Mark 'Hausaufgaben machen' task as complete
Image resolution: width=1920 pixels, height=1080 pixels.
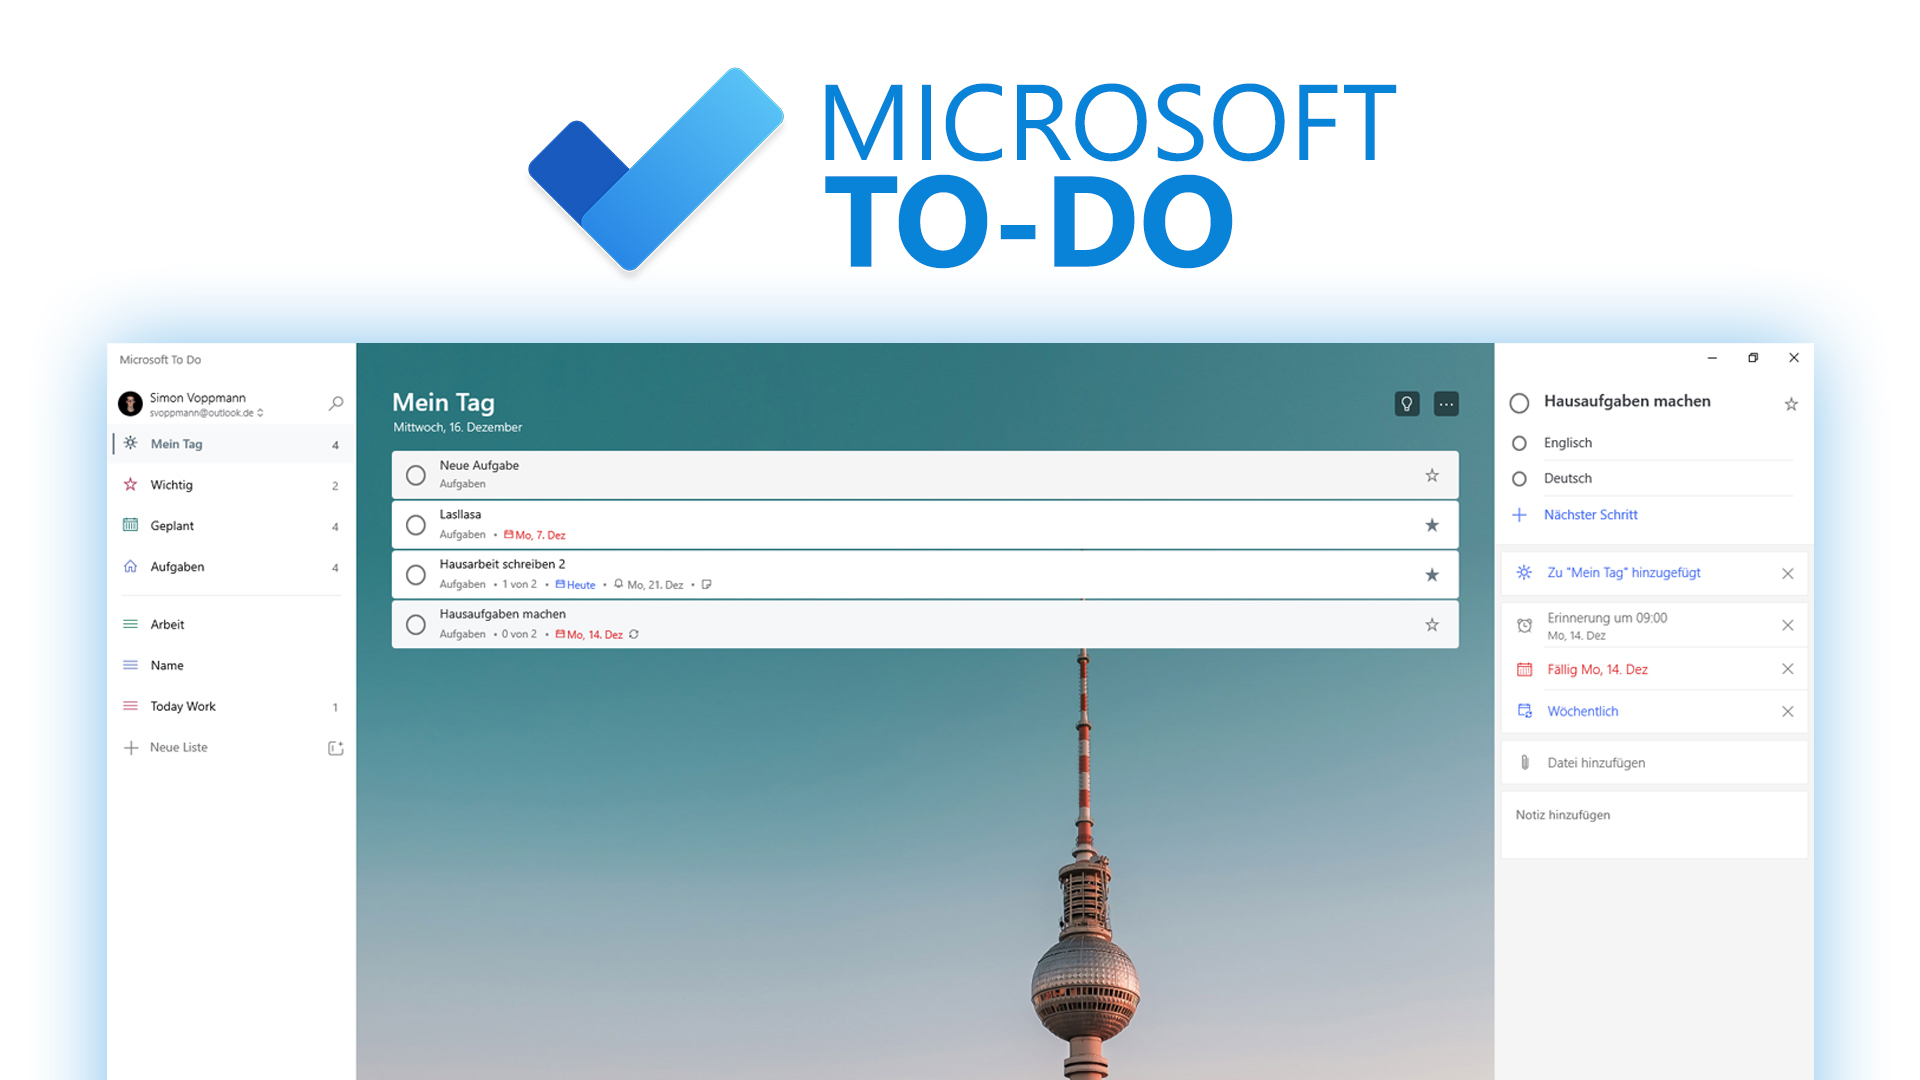click(x=416, y=624)
